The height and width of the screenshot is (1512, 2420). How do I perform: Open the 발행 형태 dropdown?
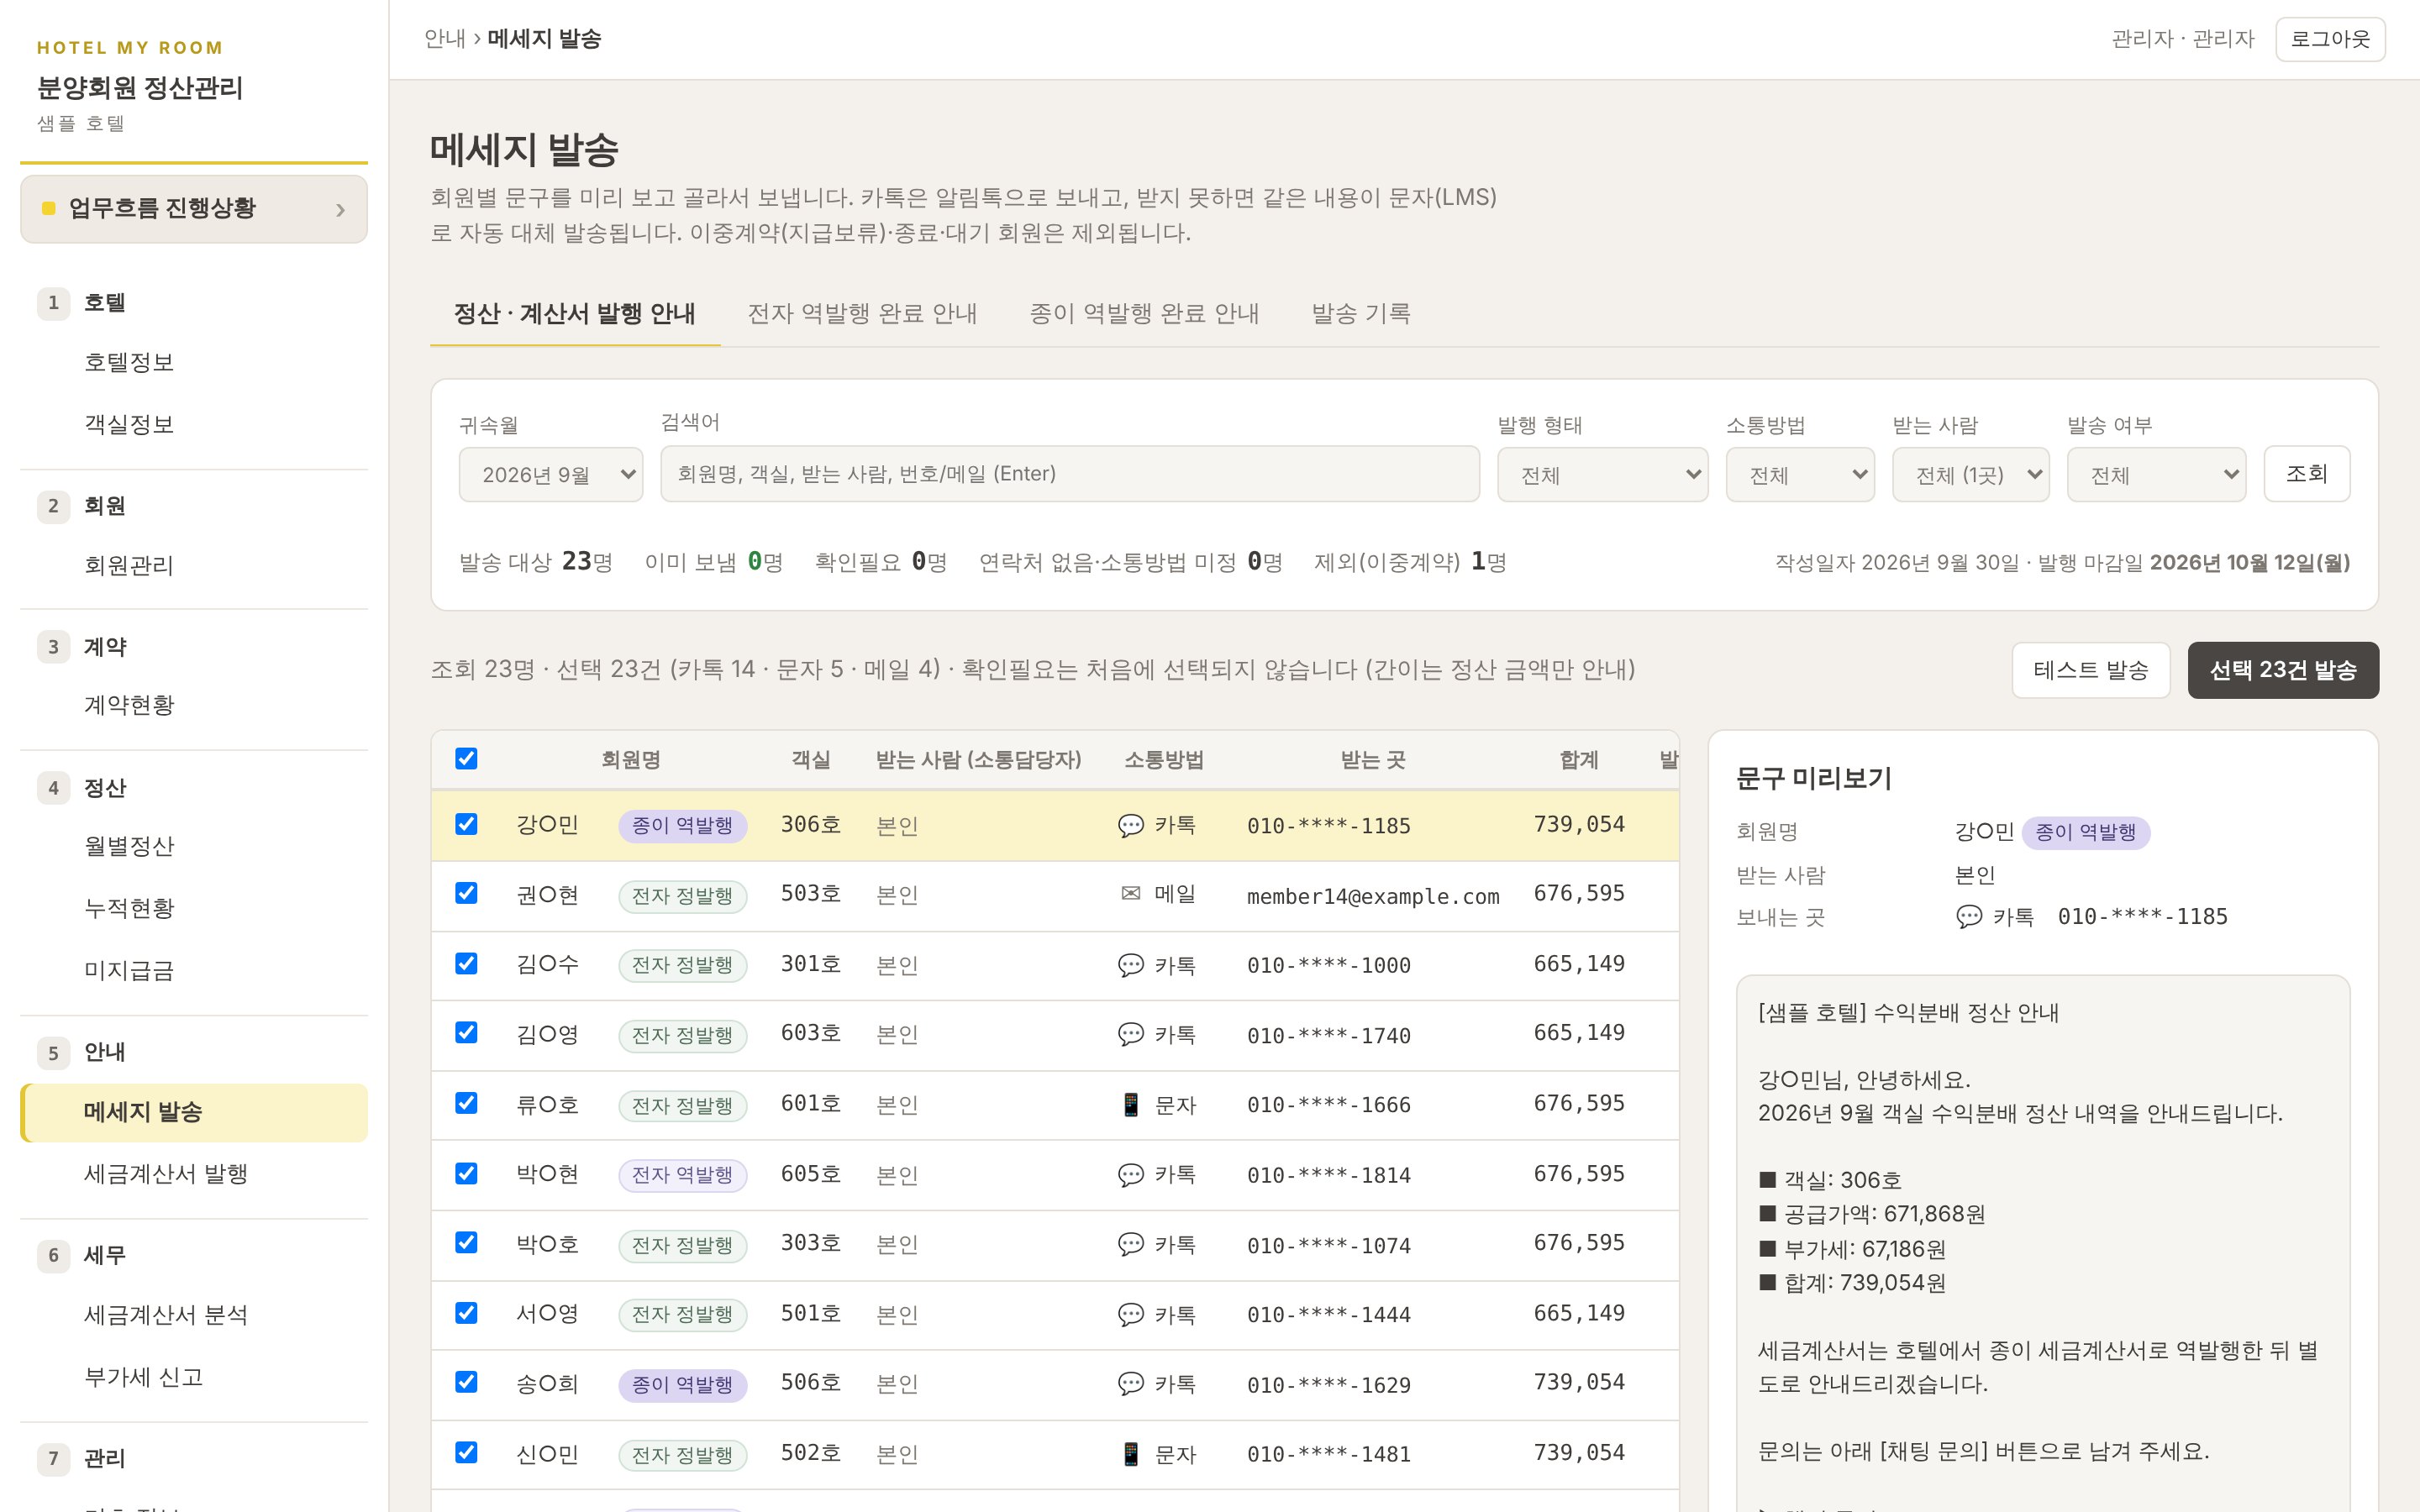pos(1602,474)
